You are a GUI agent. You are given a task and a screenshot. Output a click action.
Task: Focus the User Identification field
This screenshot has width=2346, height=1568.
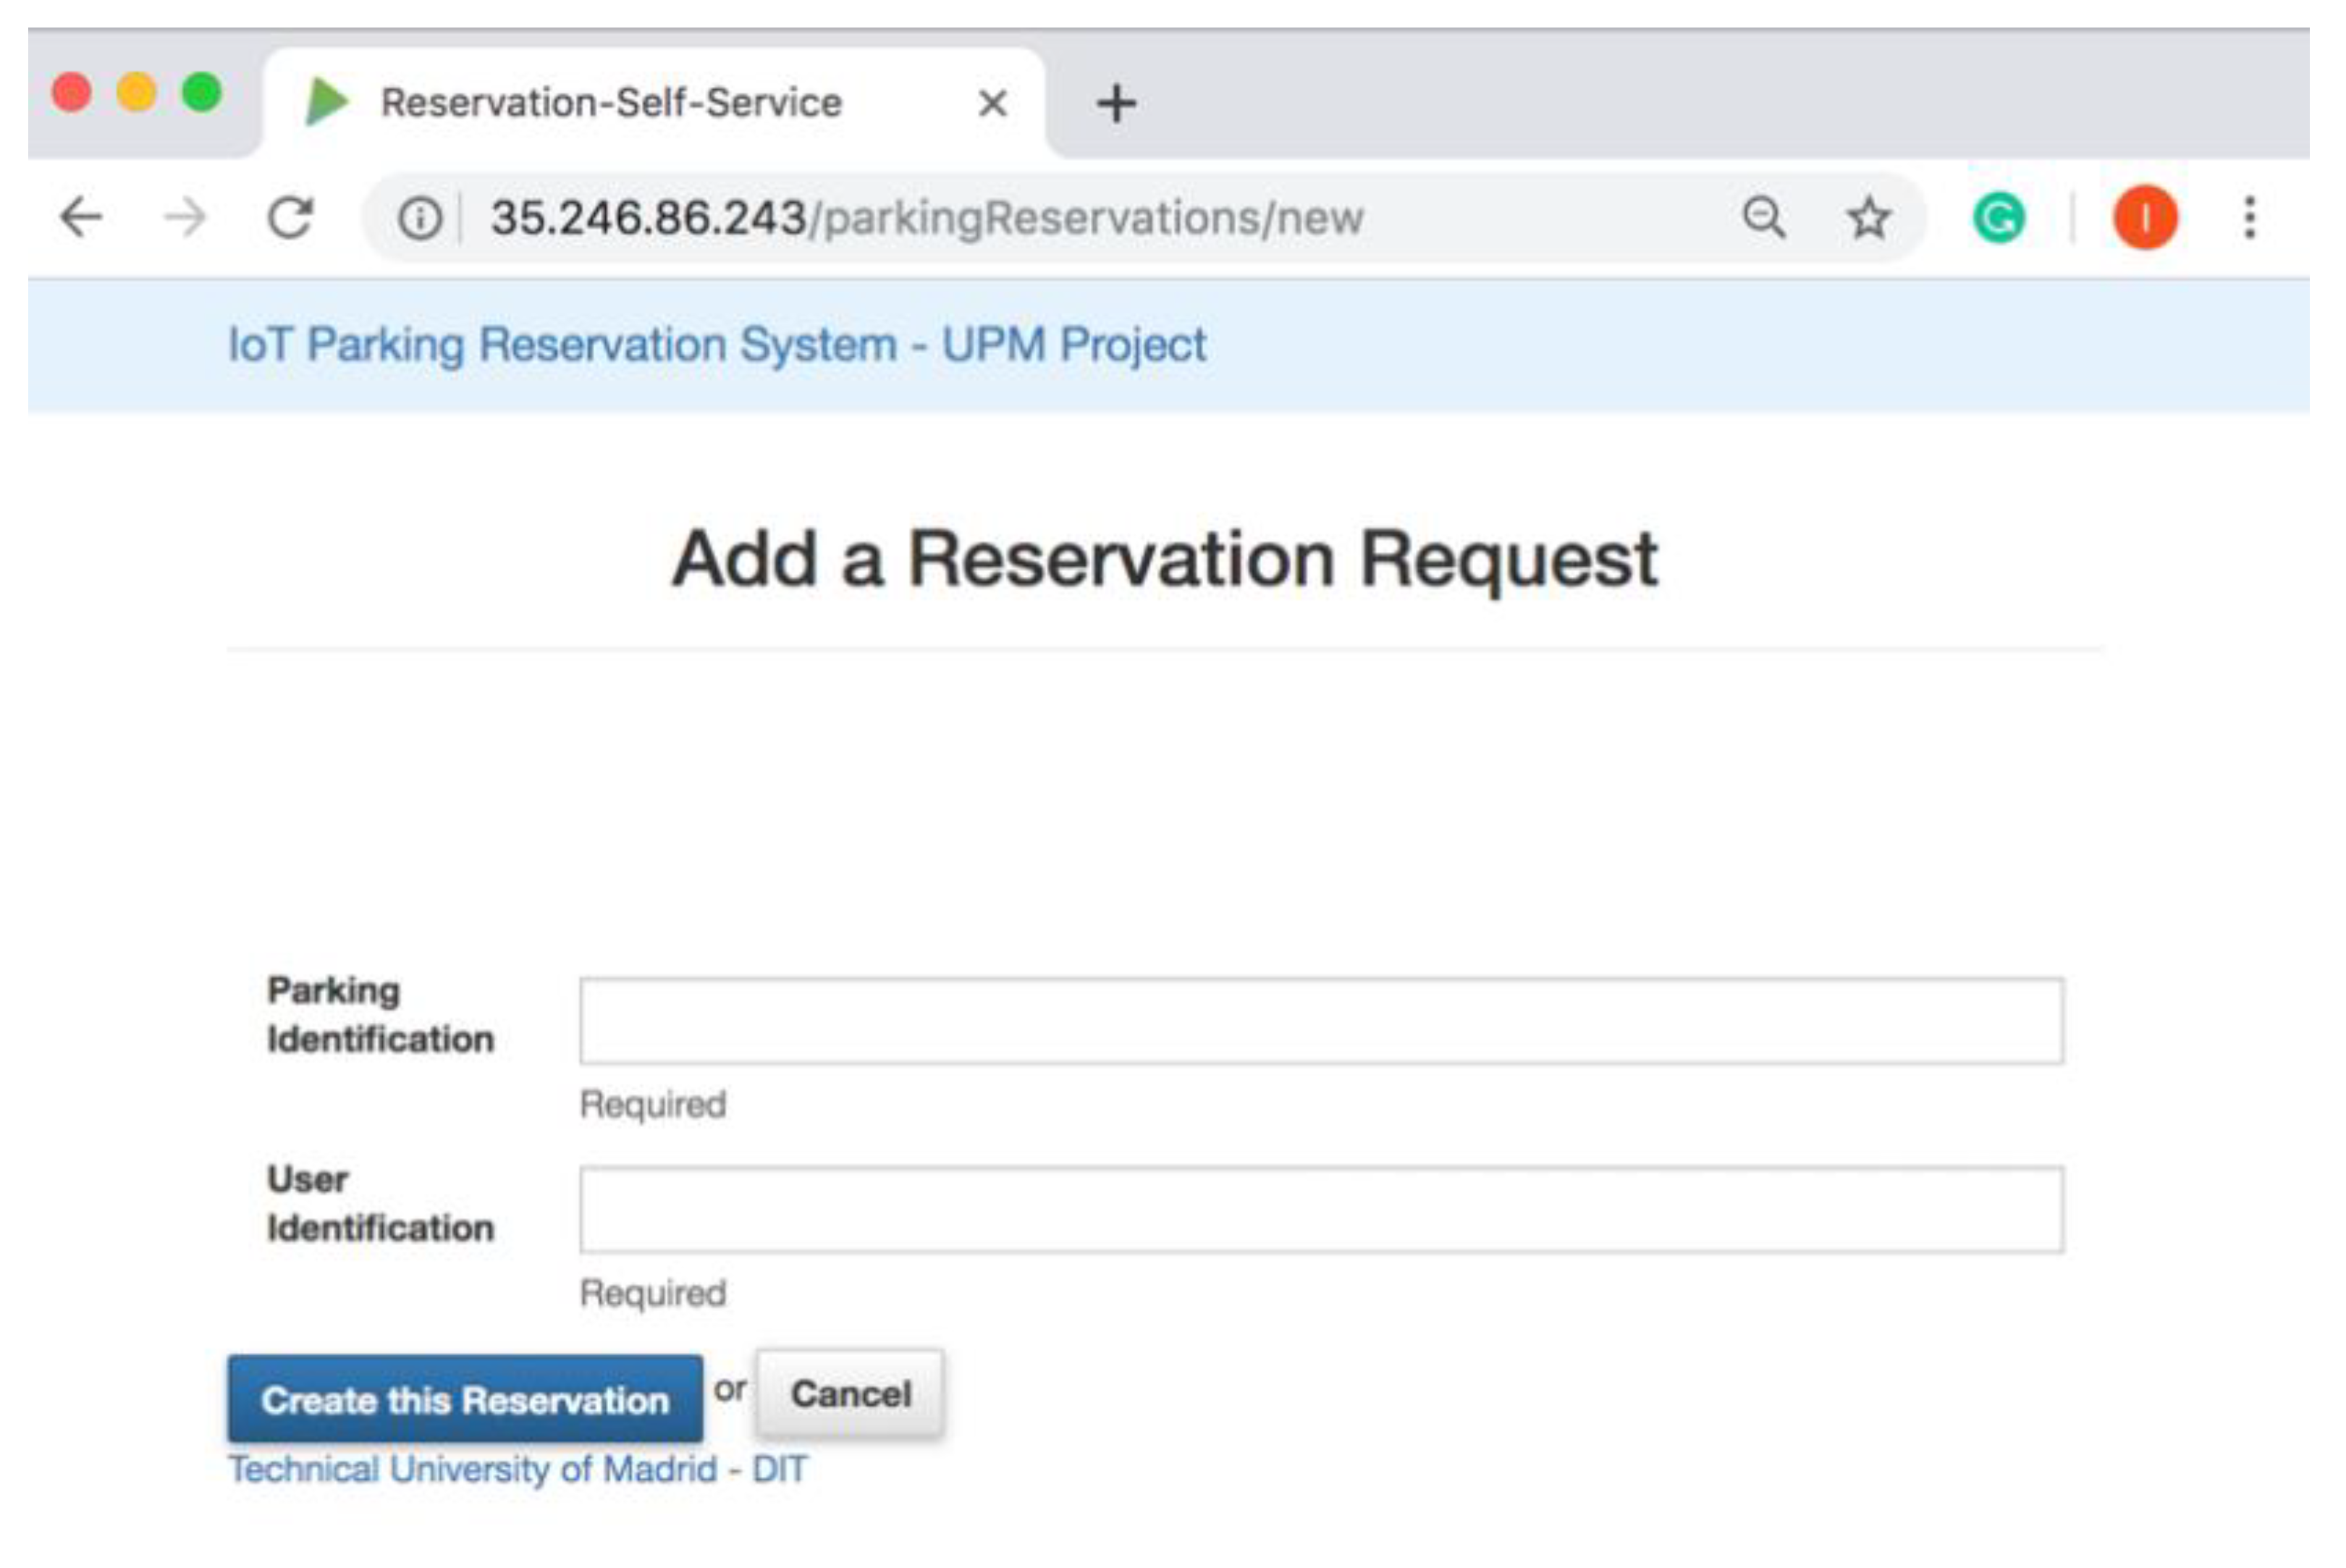tap(1320, 1209)
